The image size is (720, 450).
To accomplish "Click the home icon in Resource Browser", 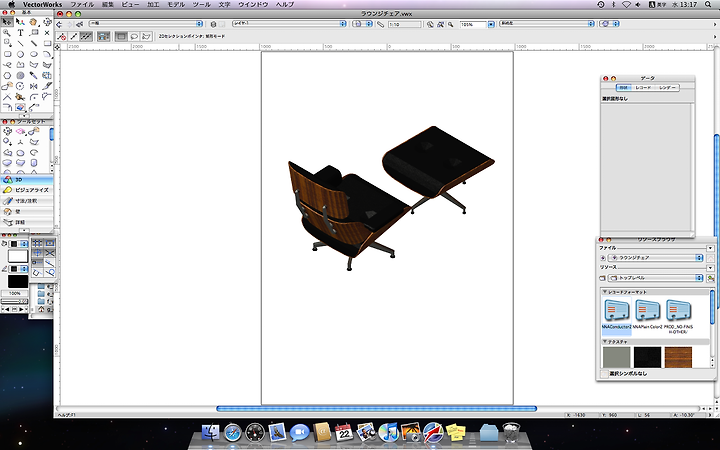I will (710, 259).
